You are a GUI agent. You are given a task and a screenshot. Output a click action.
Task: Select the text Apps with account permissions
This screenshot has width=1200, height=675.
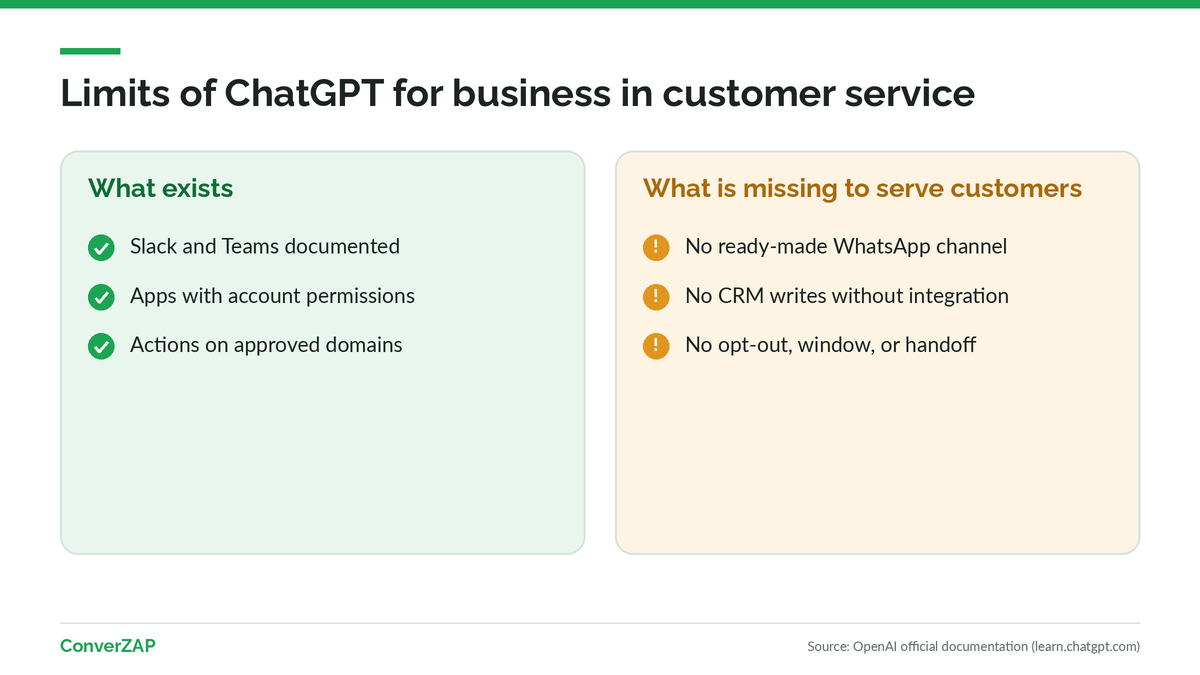272,296
